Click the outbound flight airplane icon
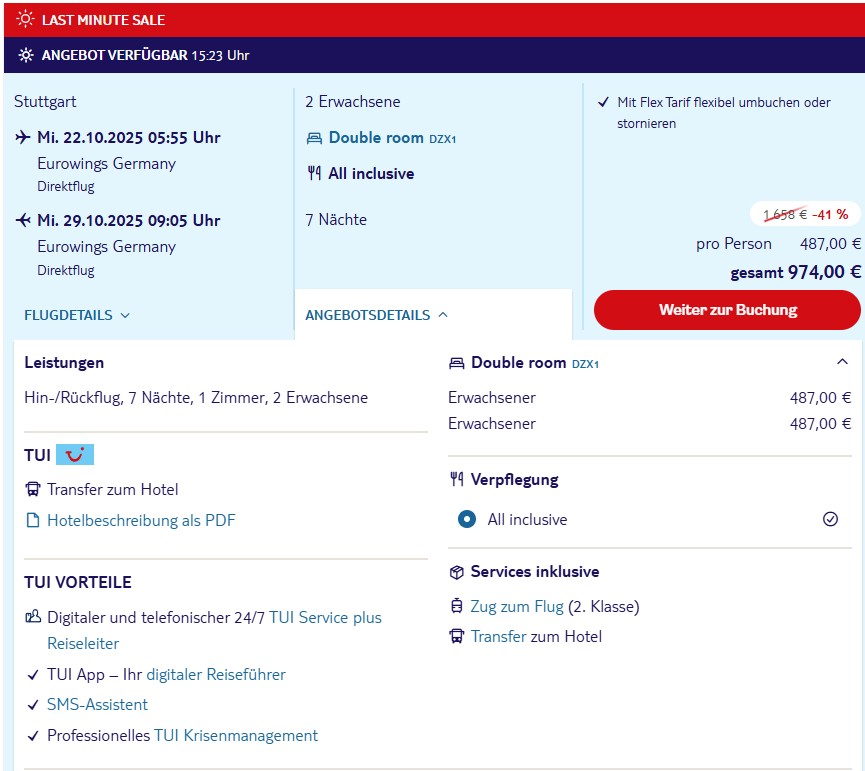Image resolution: width=865 pixels, height=771 pixels. coord(23,137)
